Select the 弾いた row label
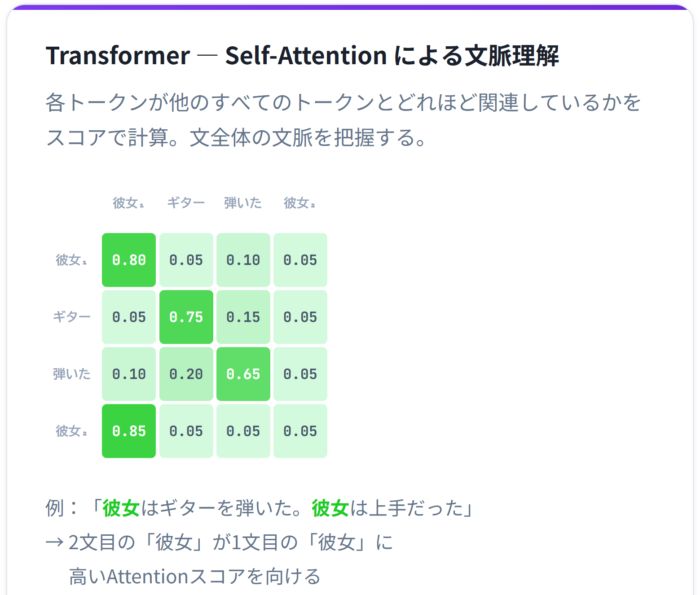Viewport: 700px width, 595px height. [x=72, y=374]
